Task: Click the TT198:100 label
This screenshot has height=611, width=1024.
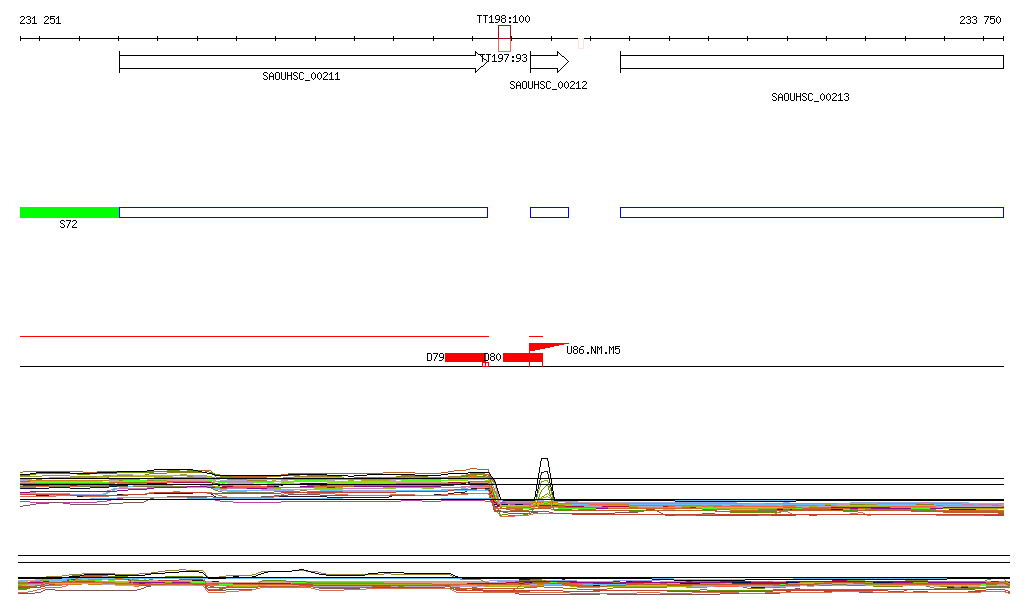Action: (x=504, y=20)
